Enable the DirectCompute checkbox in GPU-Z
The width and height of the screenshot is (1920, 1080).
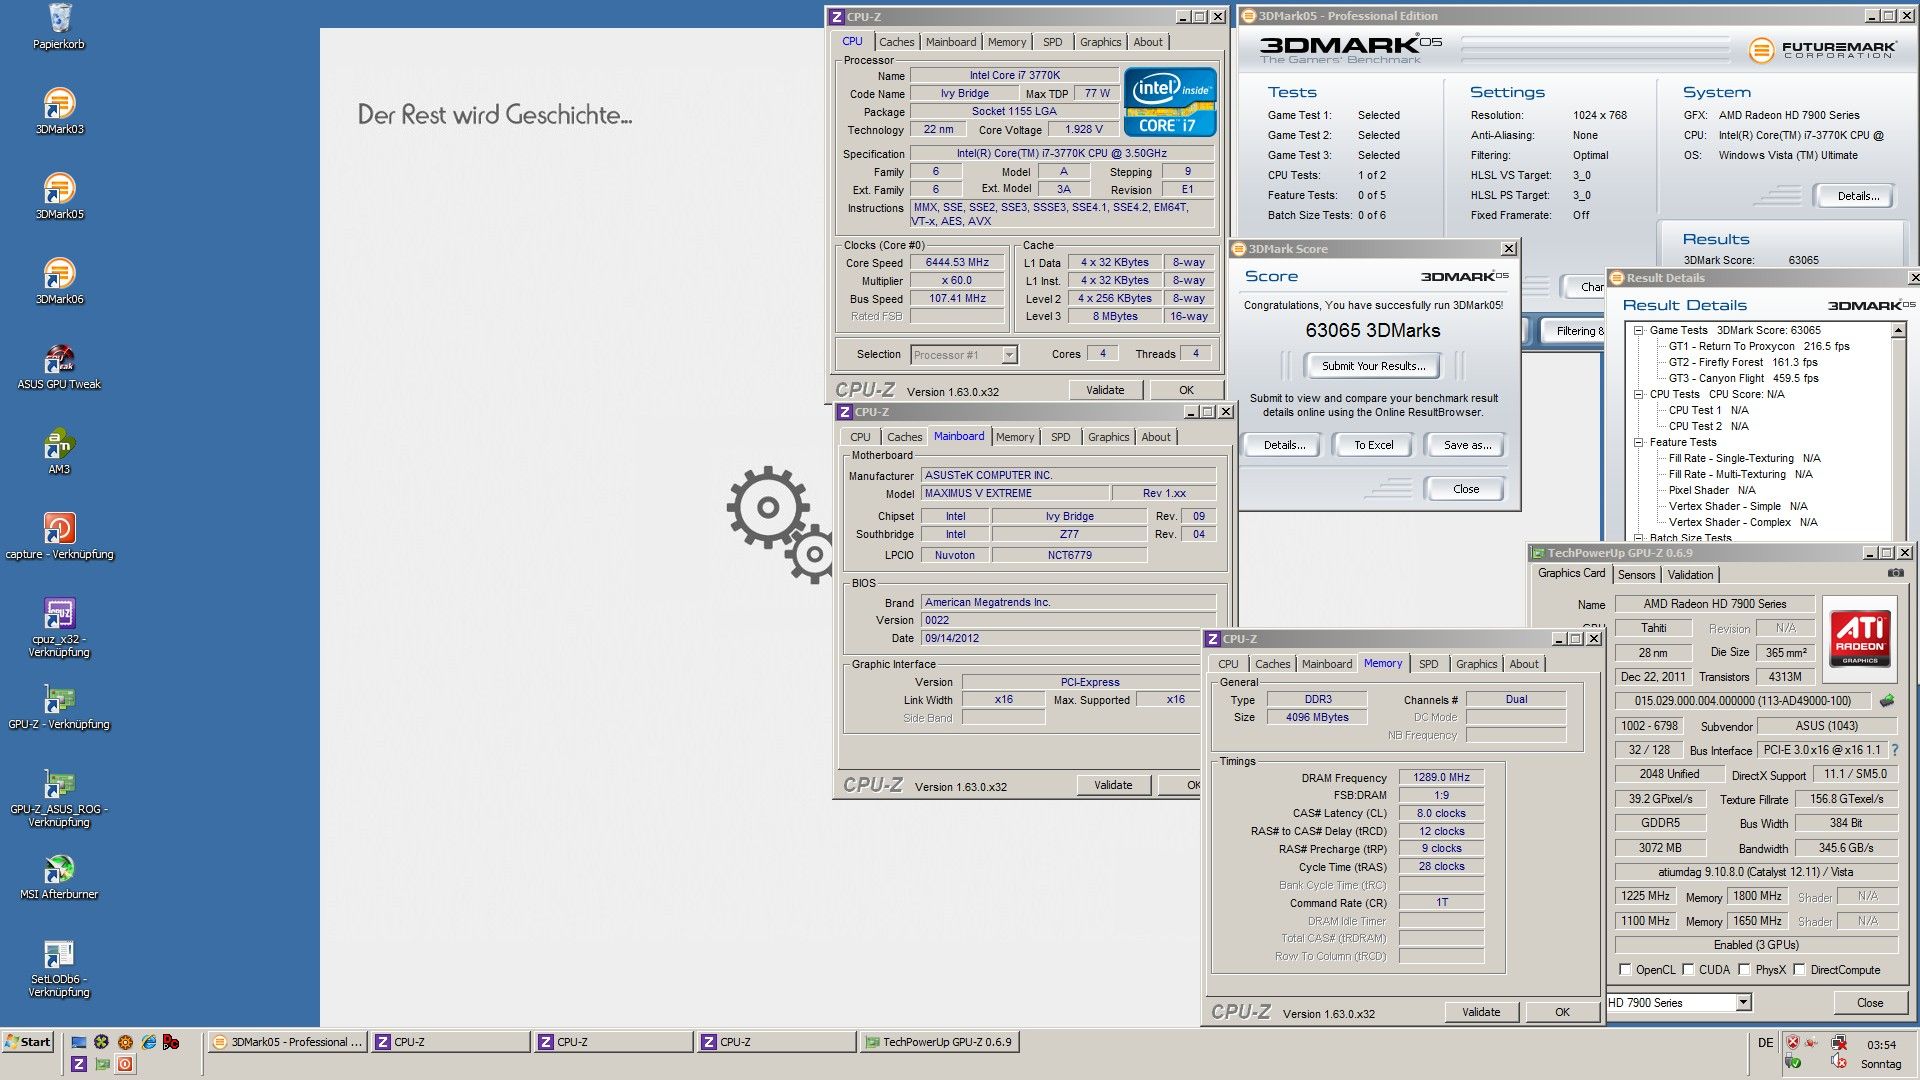click(1799, 969)
